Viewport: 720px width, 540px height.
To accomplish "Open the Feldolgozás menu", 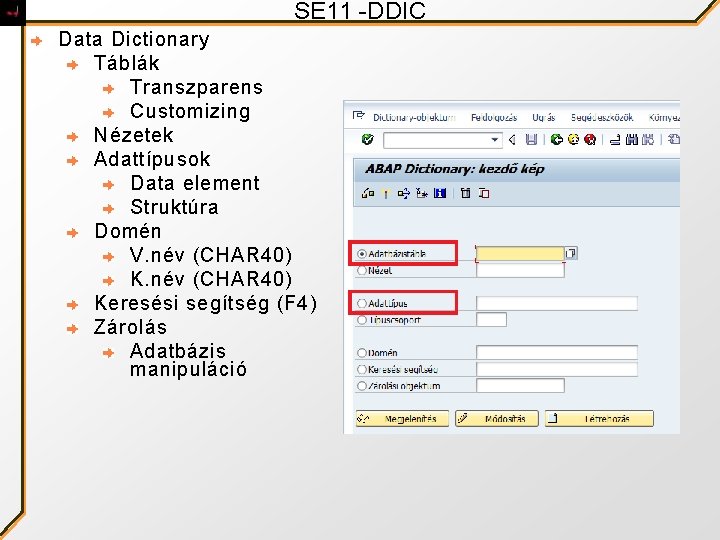I will [x=494, y=118].
